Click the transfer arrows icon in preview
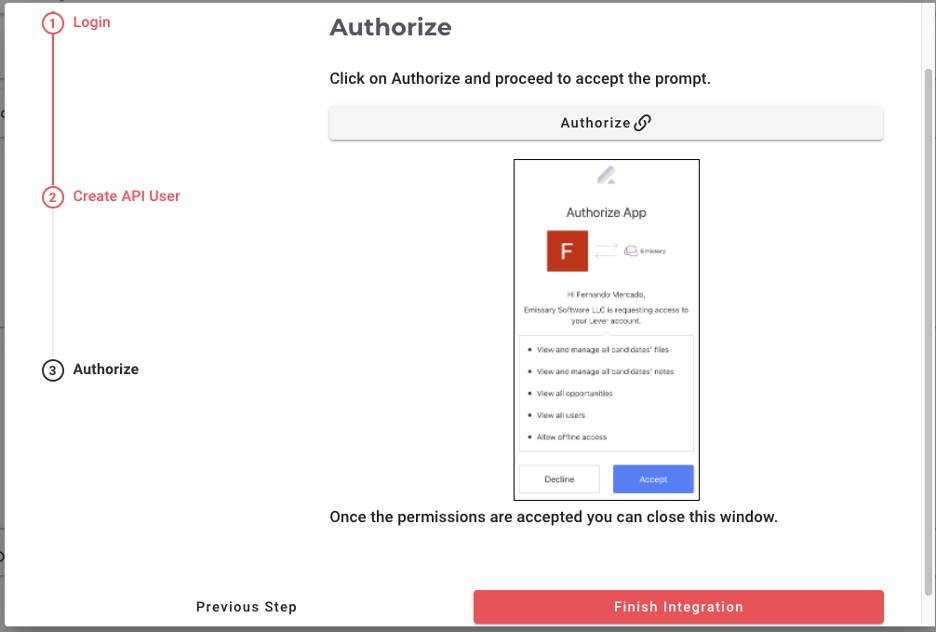The image size is (936, 632). coord(606,251)
